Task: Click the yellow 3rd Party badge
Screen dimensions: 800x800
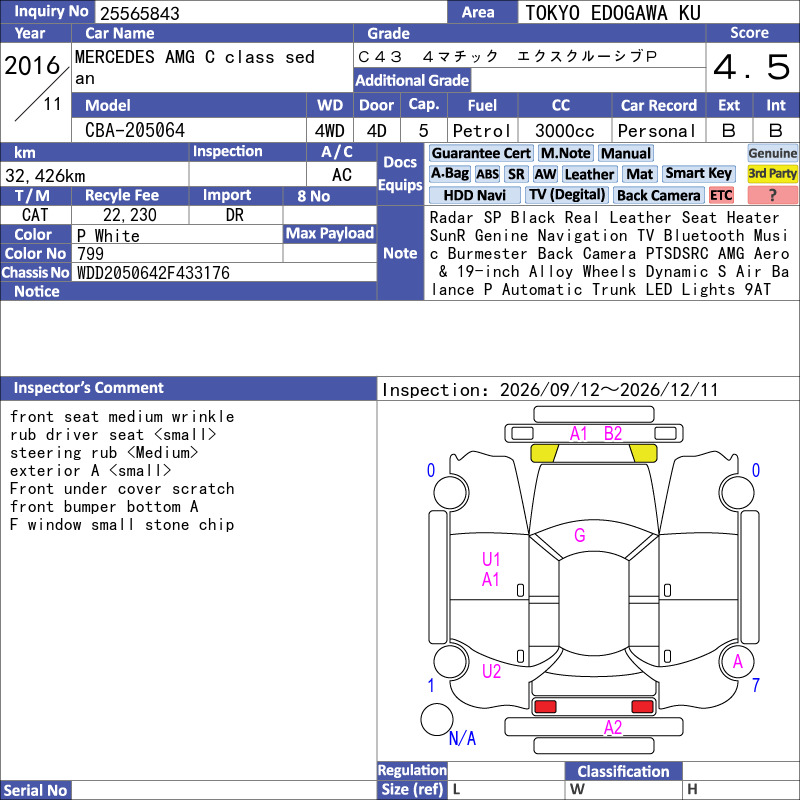Action: (772, 173)
